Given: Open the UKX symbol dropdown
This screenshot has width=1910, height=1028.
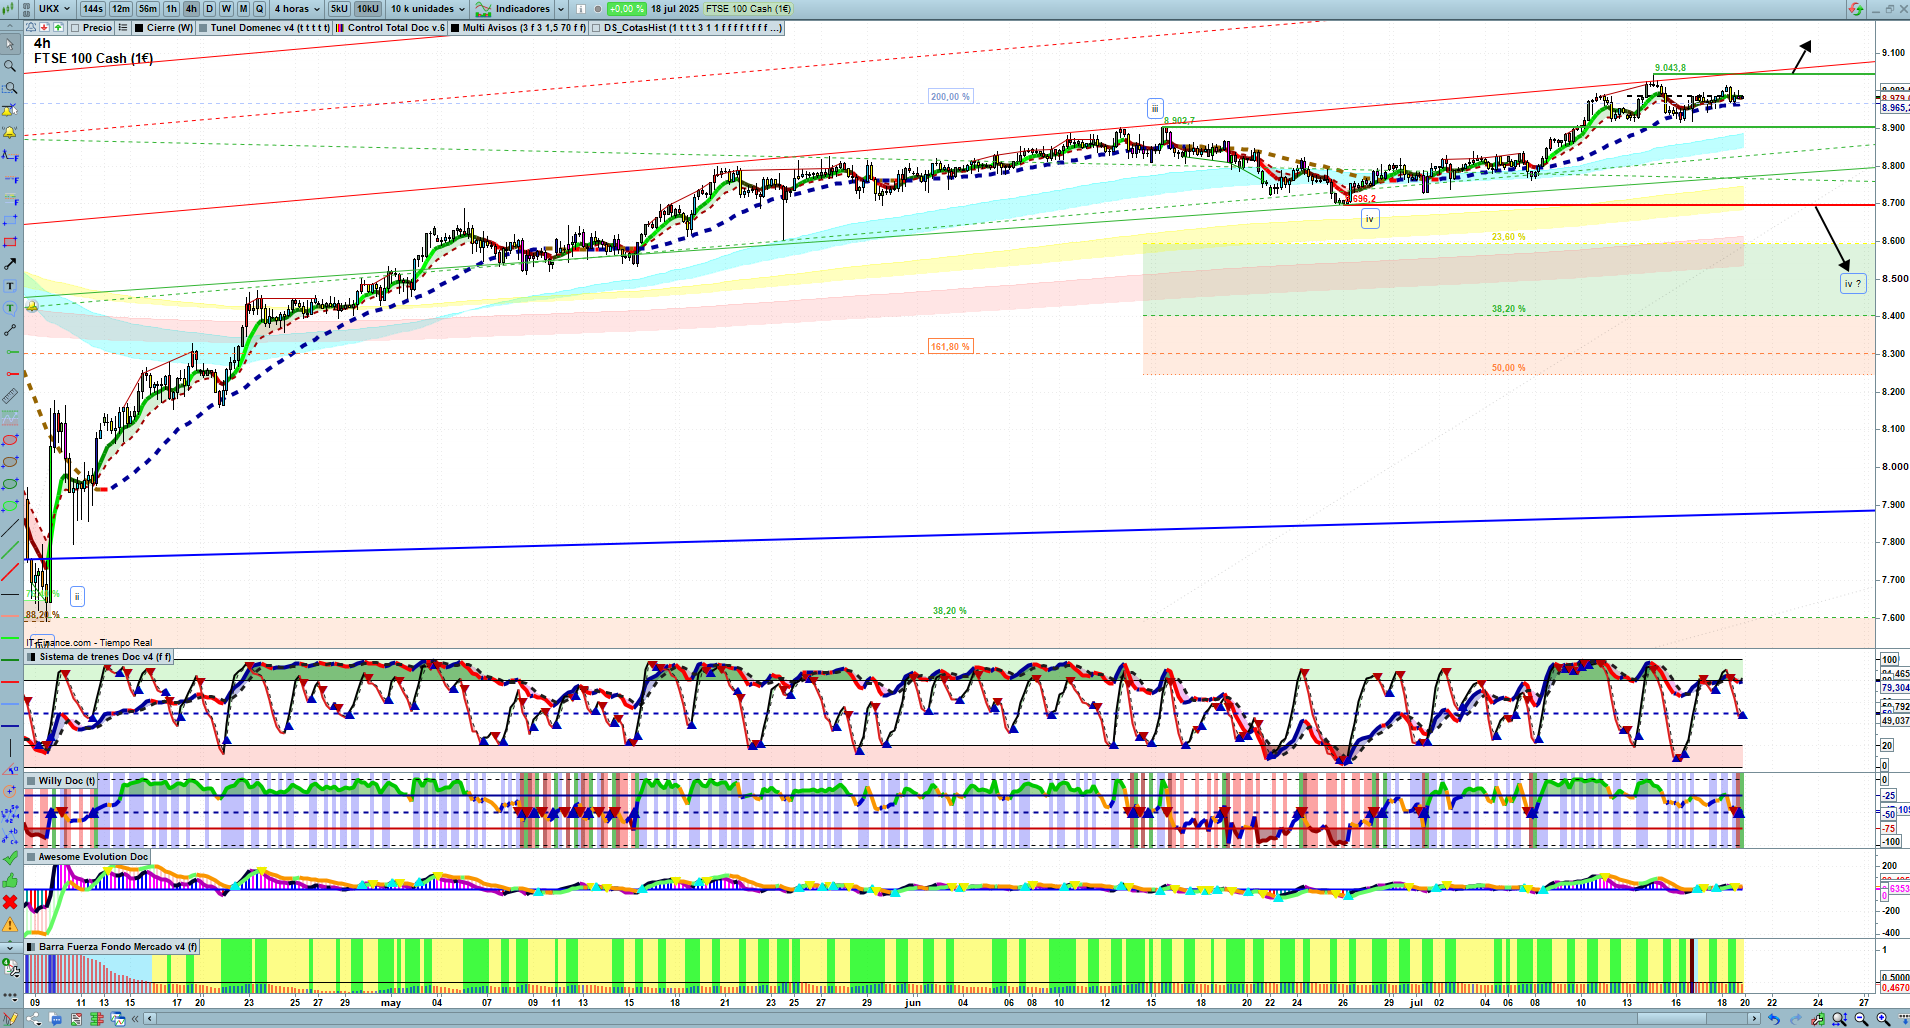Looking at the screenshot, I should click(54, 9).
